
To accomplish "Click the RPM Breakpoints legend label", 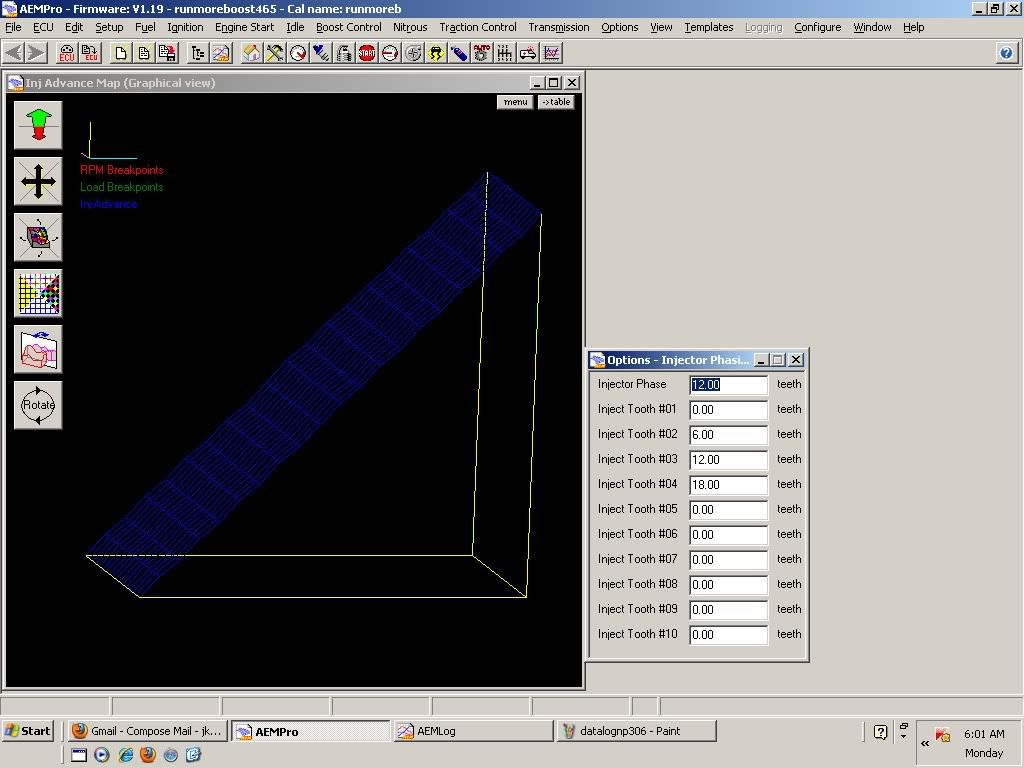I will point(121,170).
